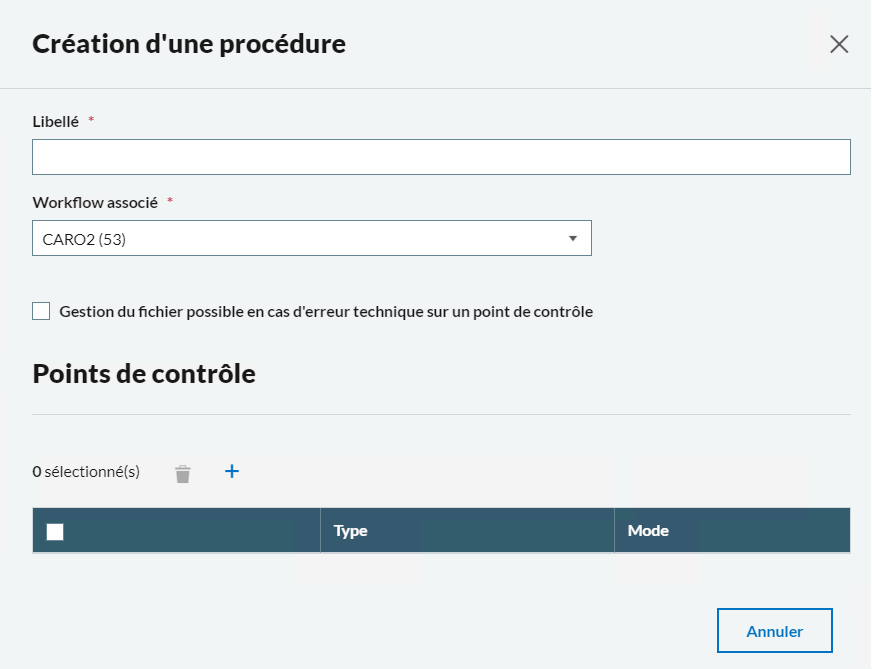
Task: Click the Points de contrôle section heading
Action: pos(144,374)
